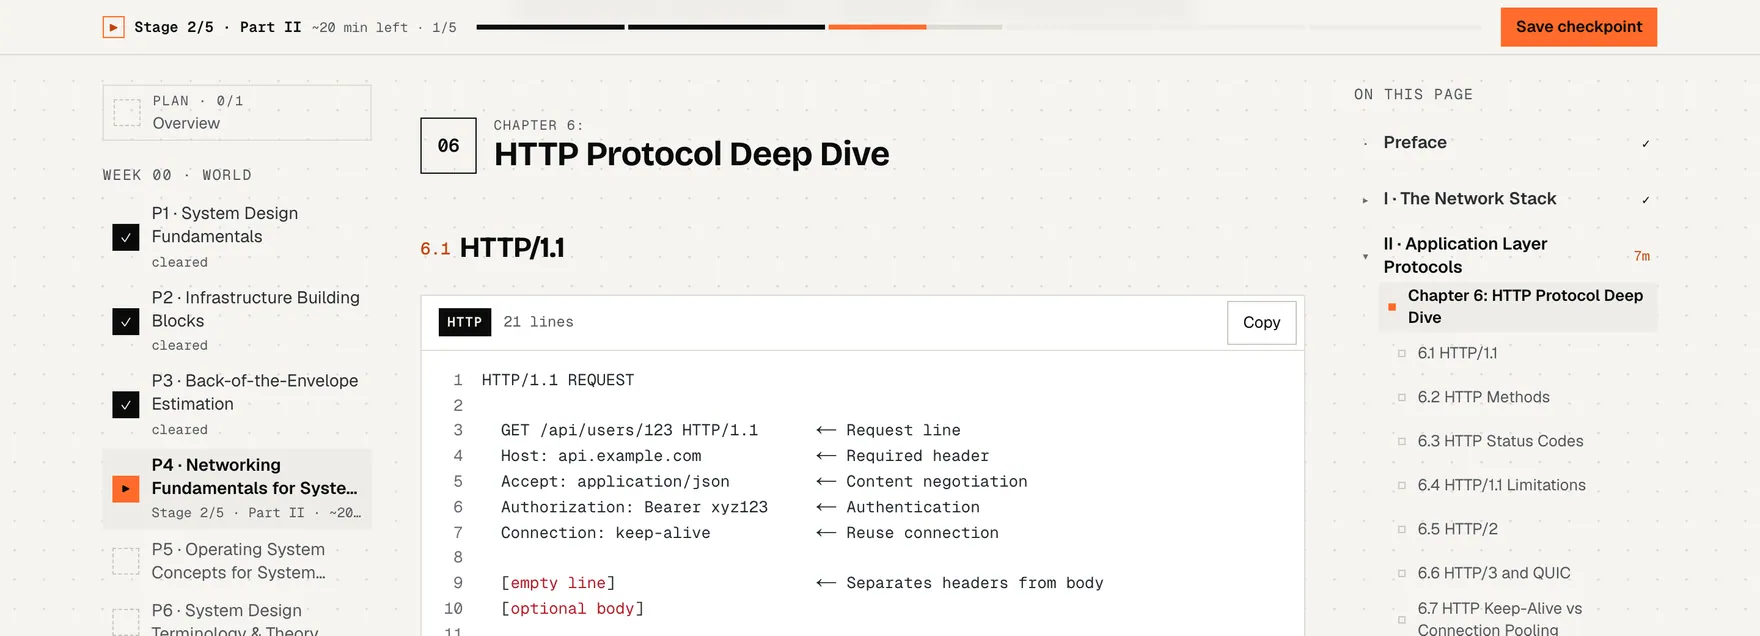Click the orange play icon beside Stage 2/5

pyautogui.click(x=114, y=27)
